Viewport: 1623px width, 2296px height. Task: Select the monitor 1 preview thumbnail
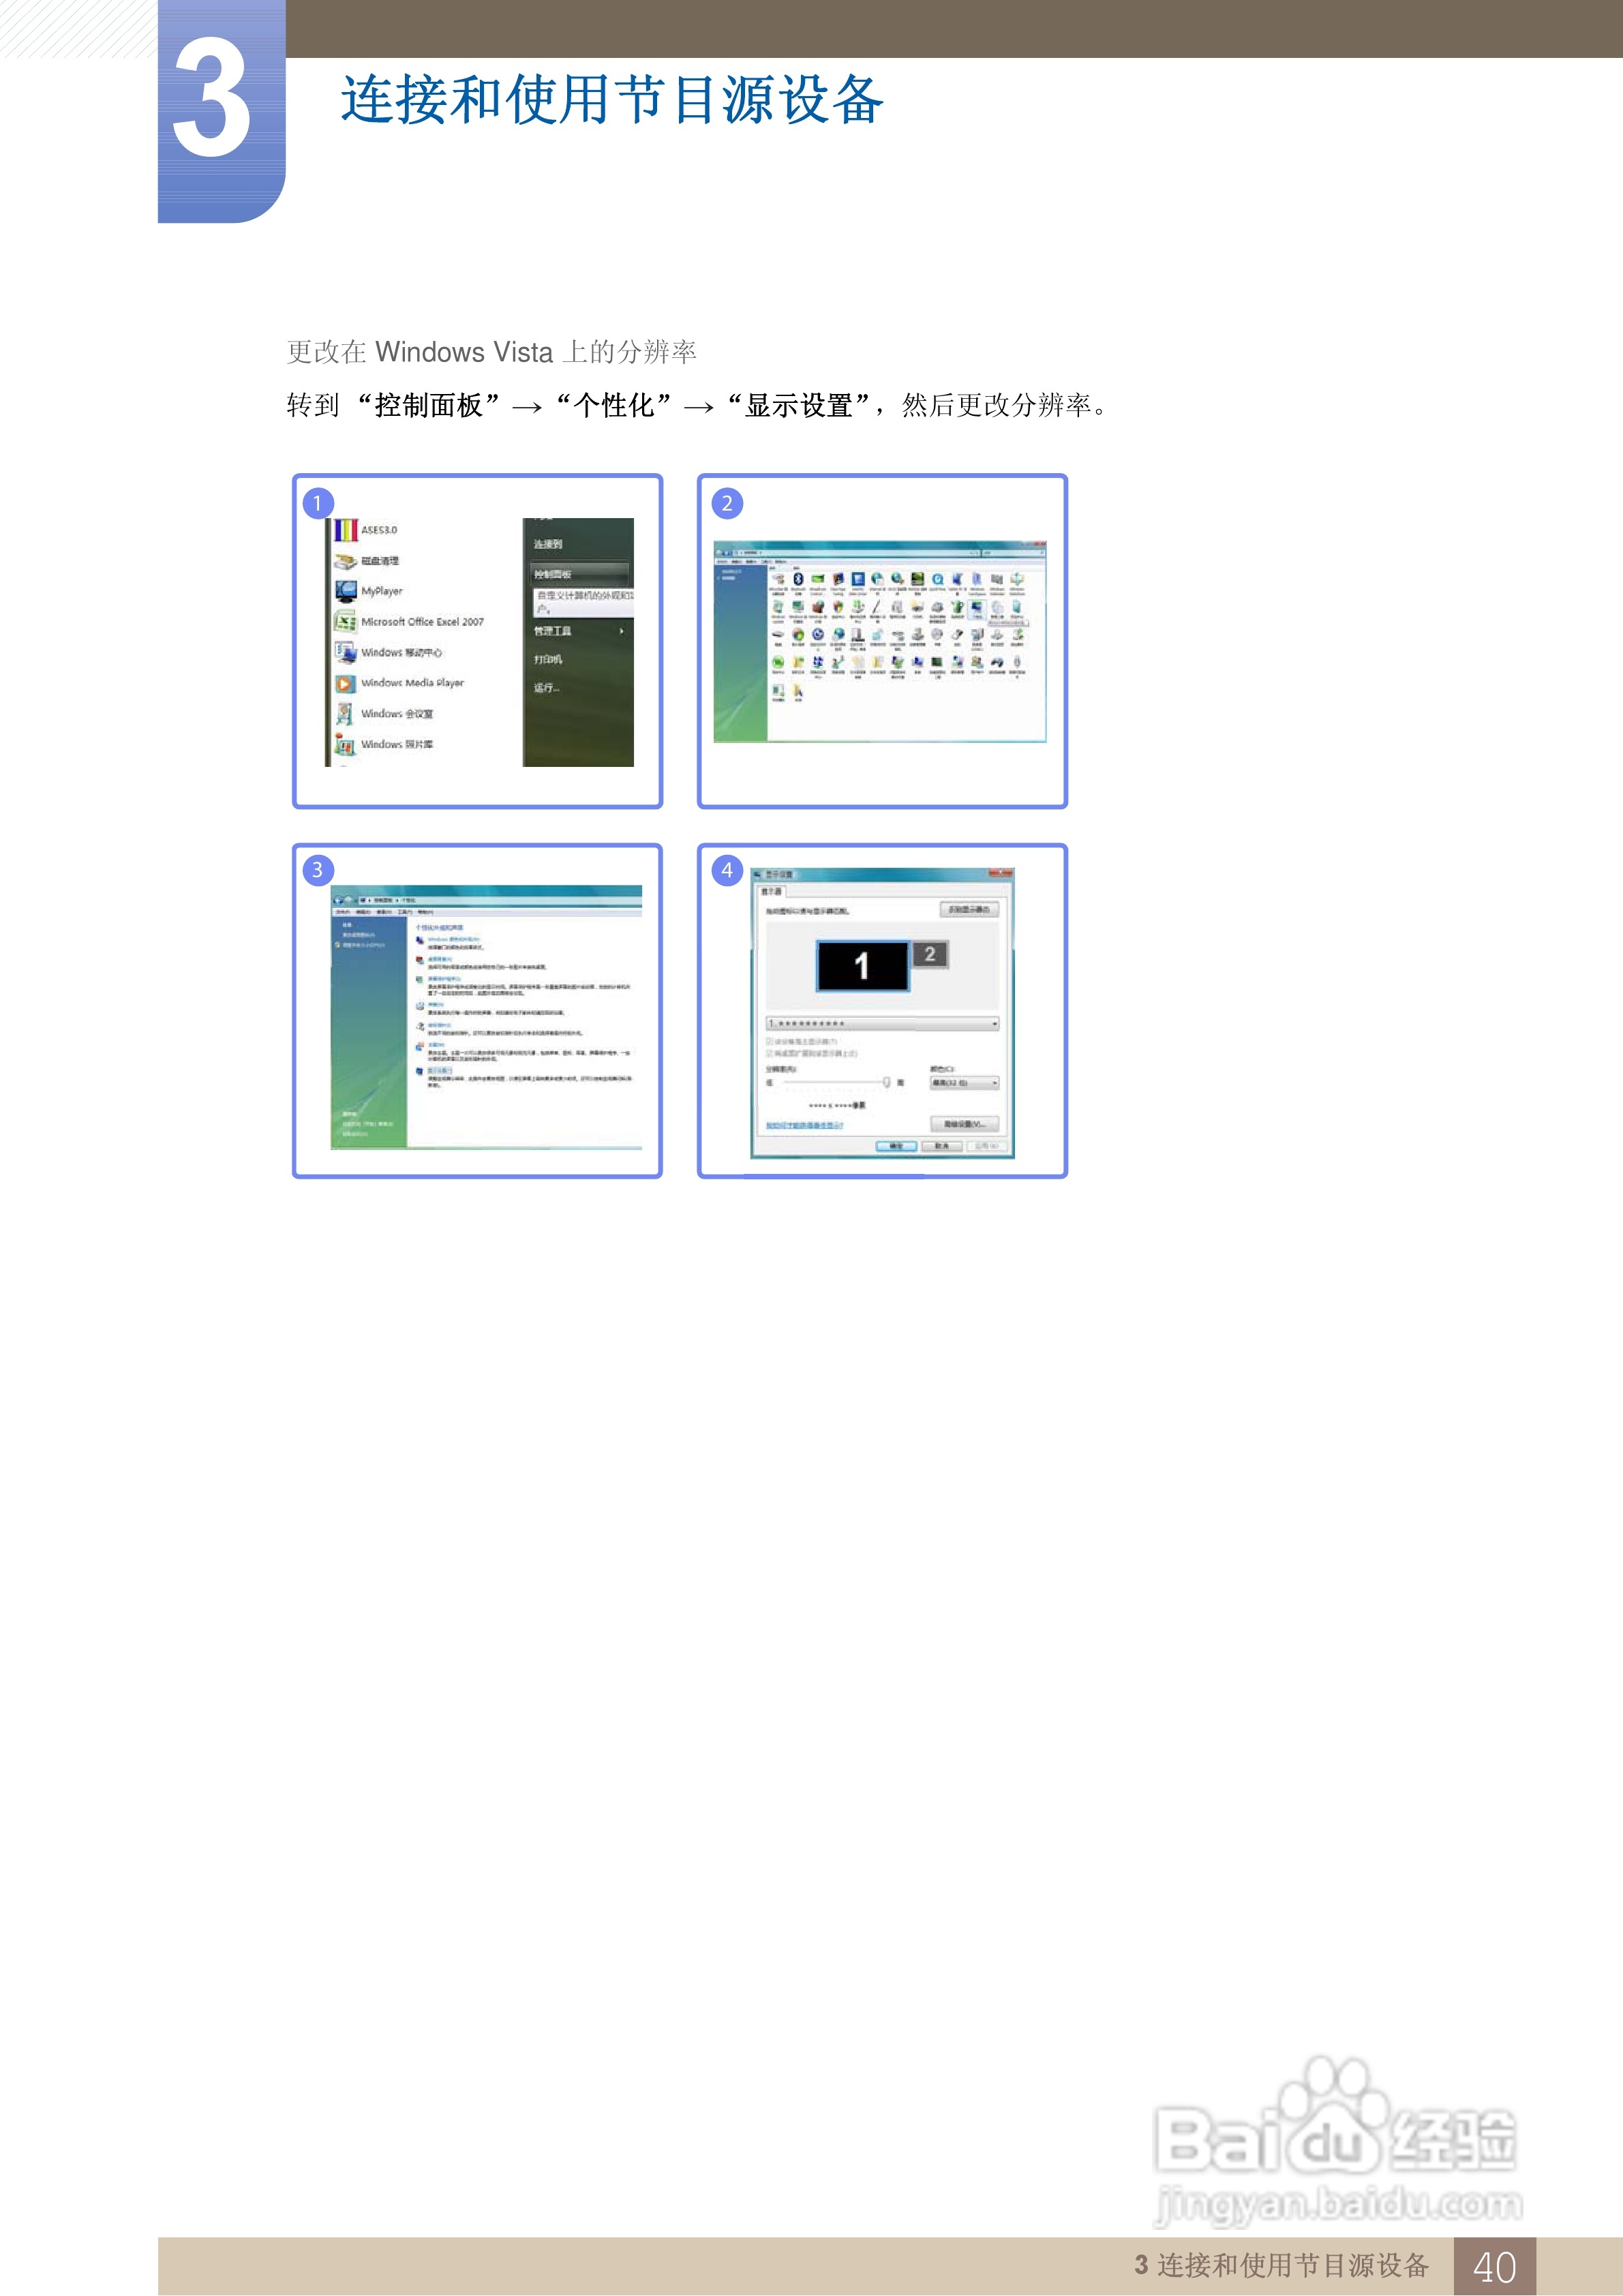coord(862,966)
